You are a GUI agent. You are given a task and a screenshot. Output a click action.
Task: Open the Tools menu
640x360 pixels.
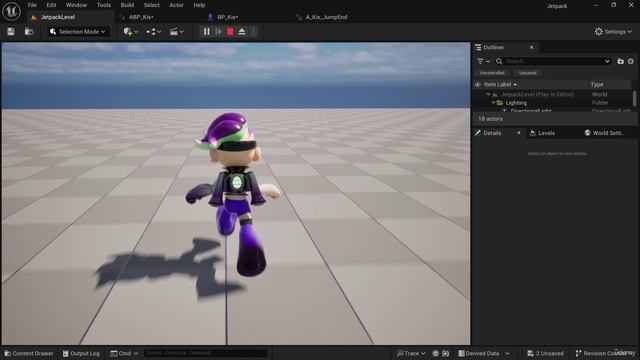click(104, 5)
